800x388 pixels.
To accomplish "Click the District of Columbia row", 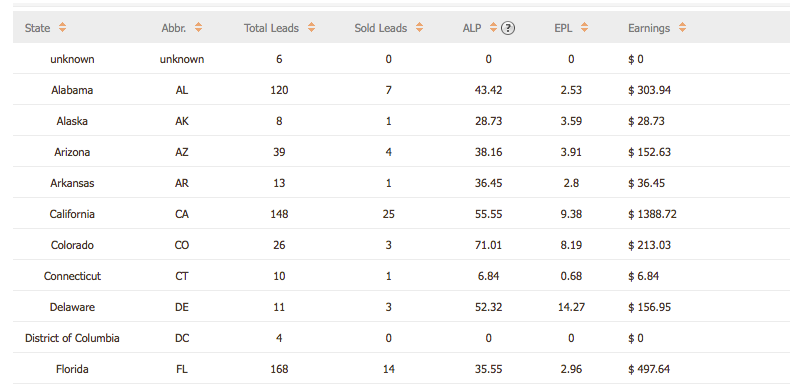I will click(x=401, y=337).
